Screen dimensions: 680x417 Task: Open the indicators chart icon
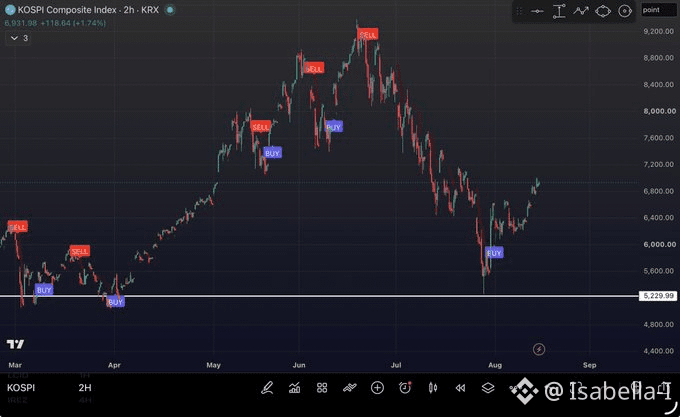[294, 388]
